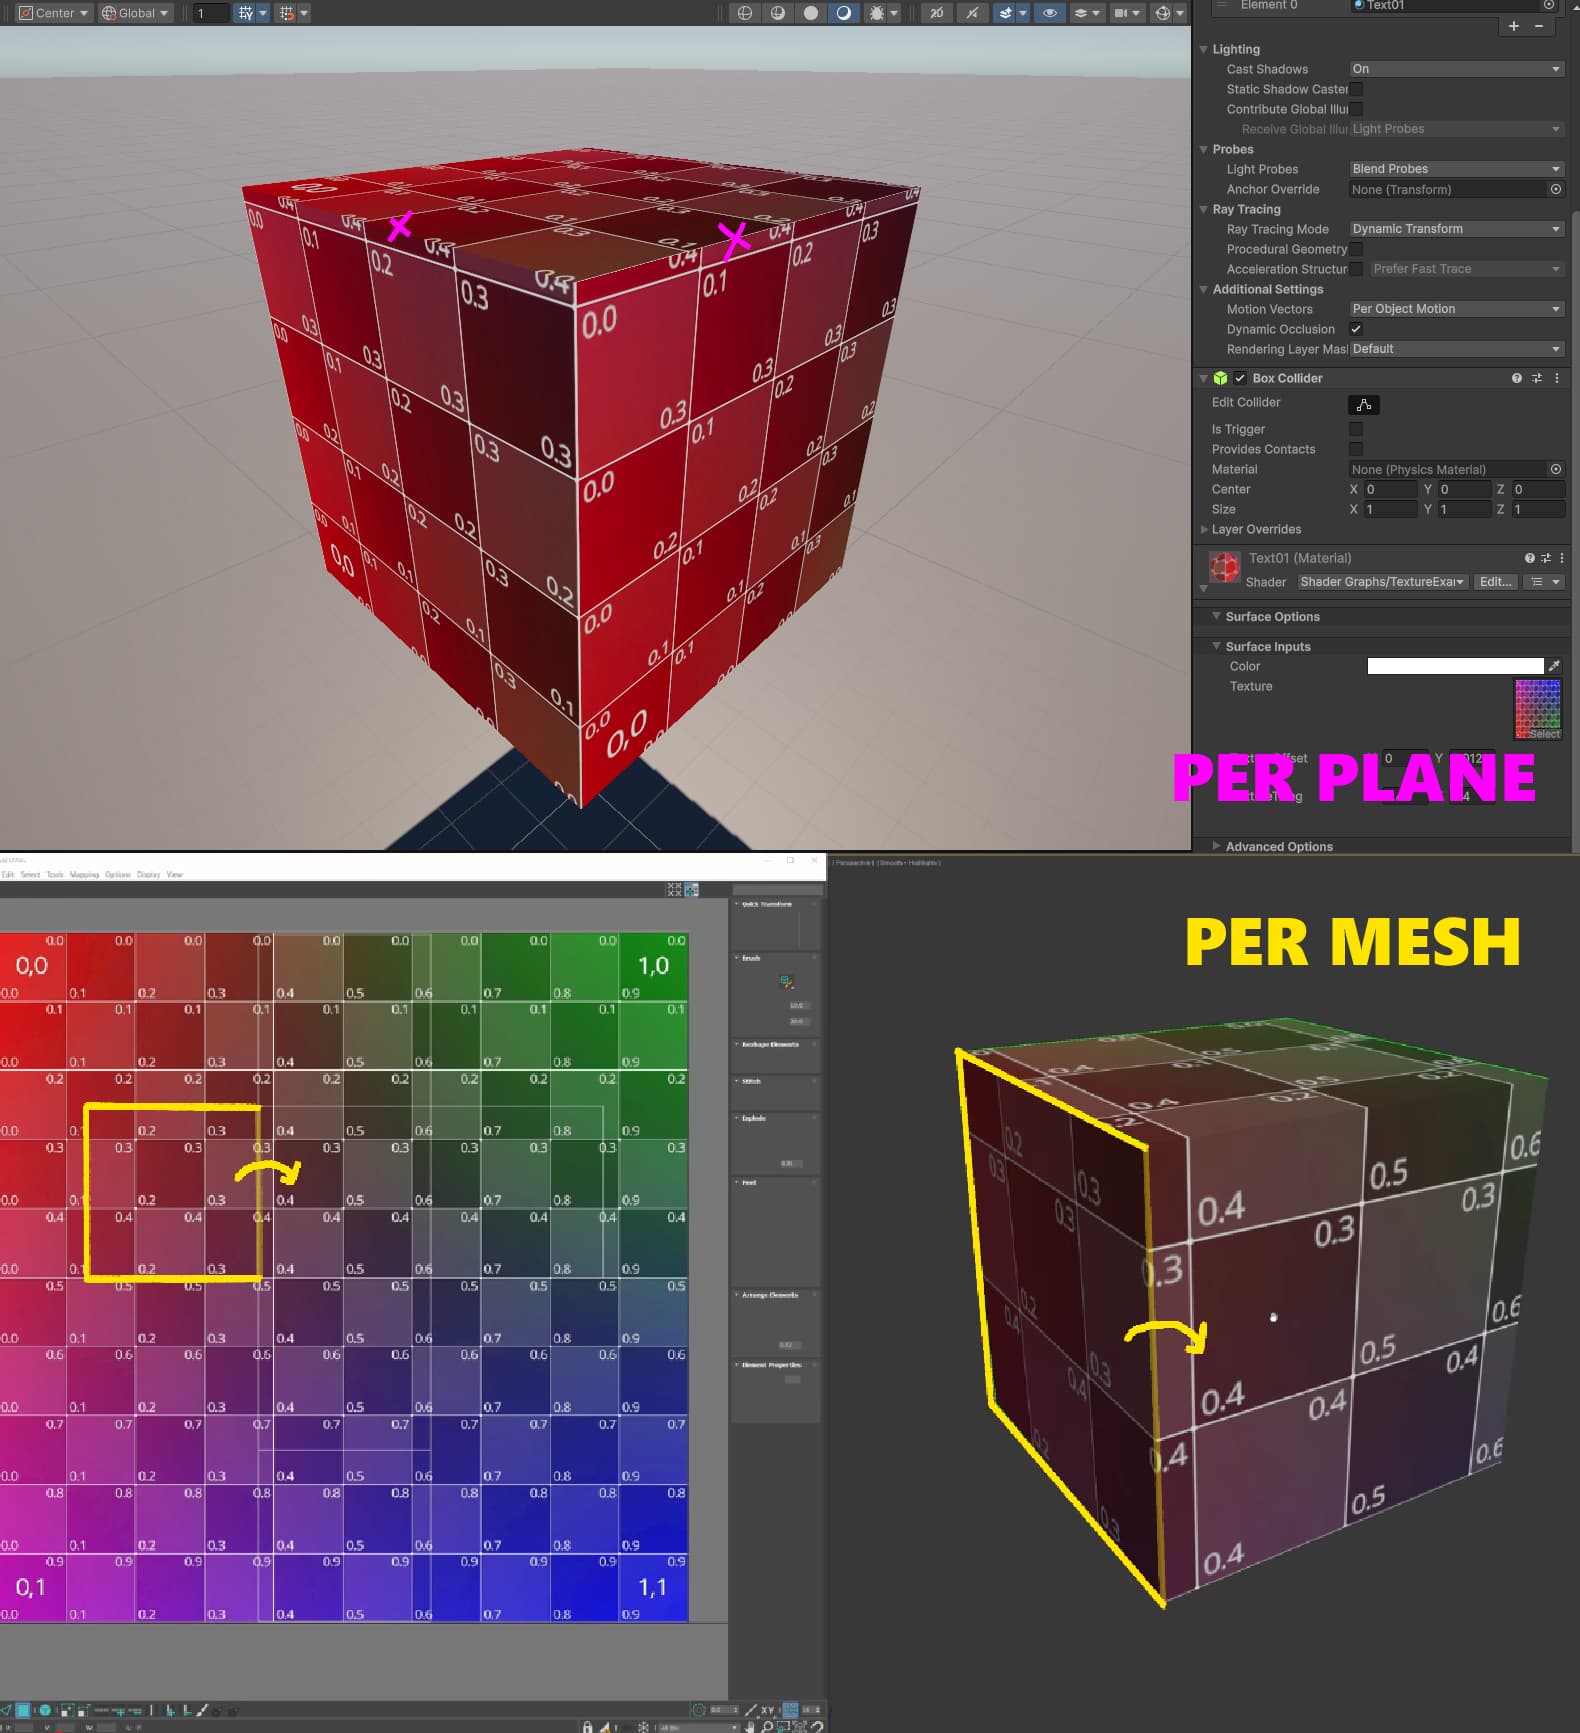Click the Anchor Override object picker icon
Viewport: 1580px width, 1733px height.
pyautogui.click(x=1556, y=189)
